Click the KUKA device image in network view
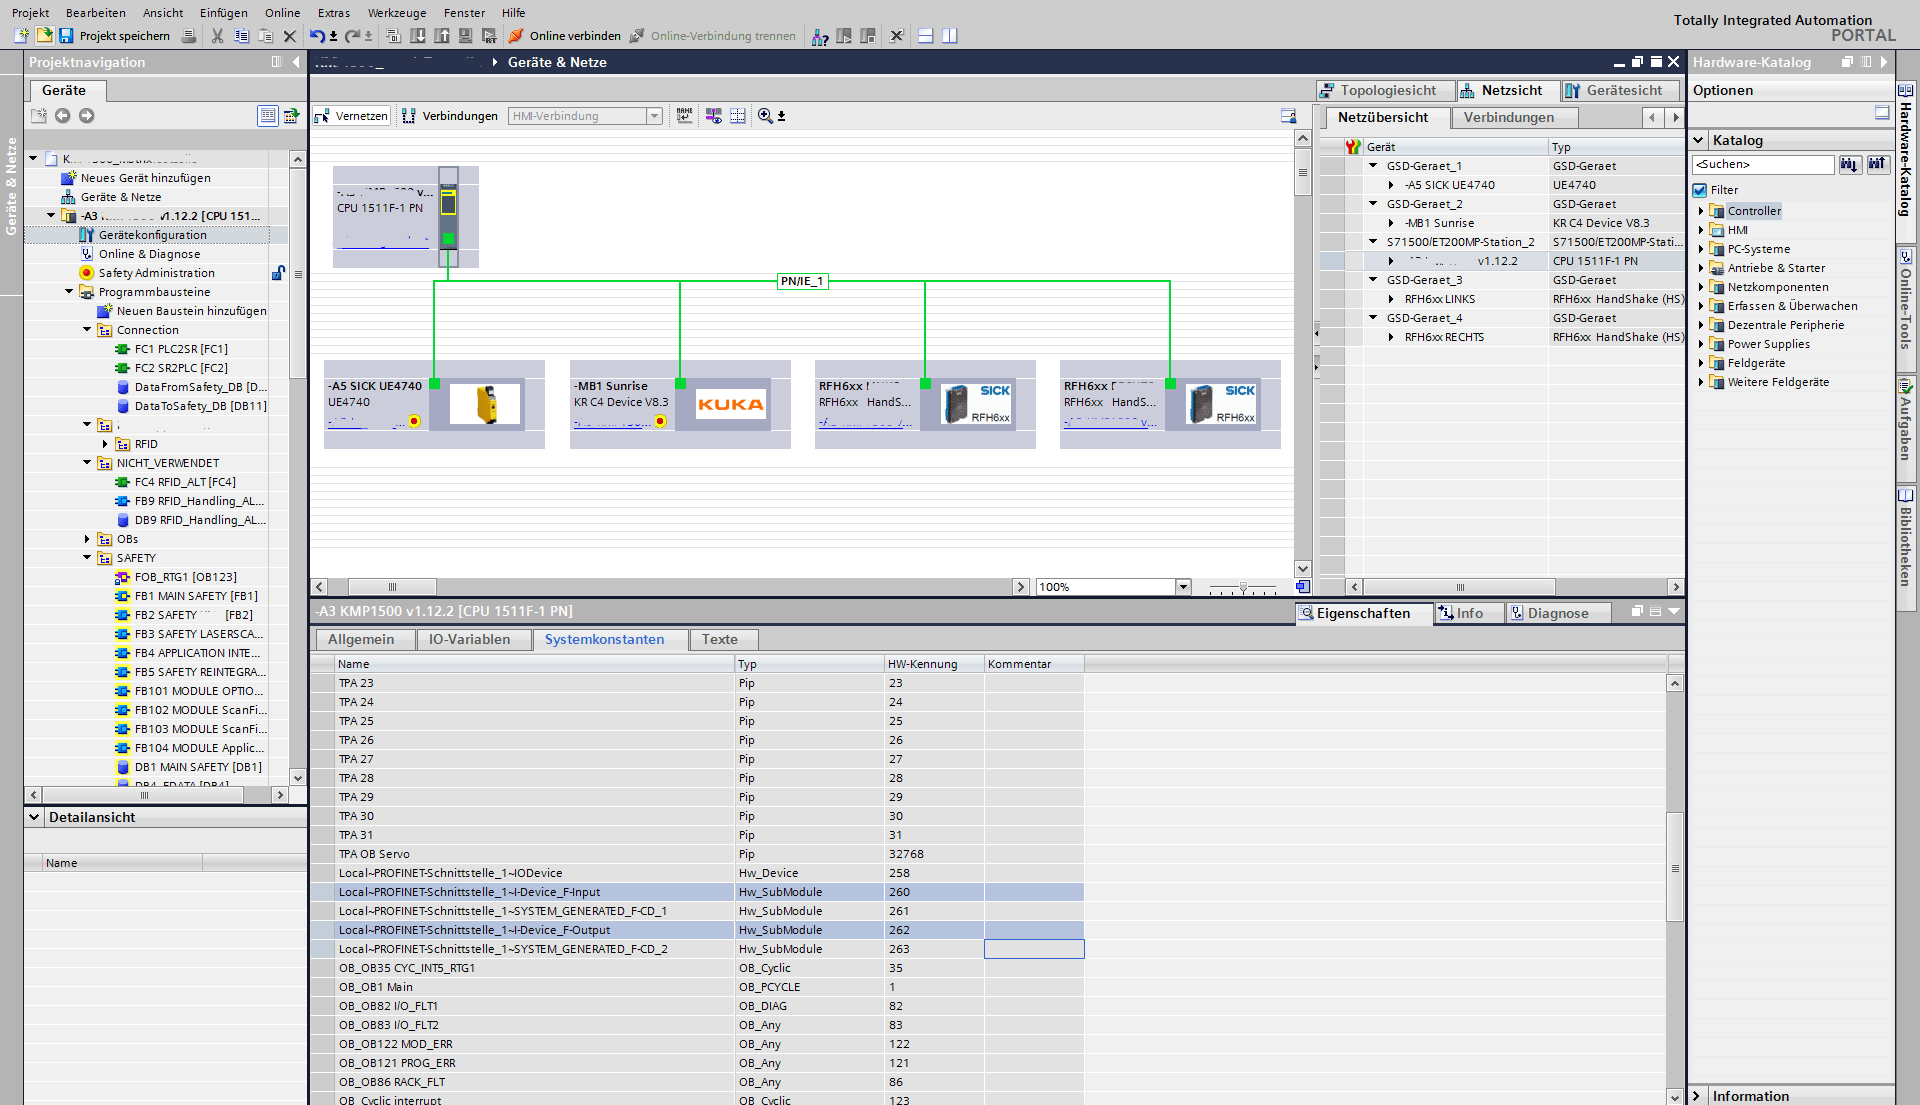The height and width of the screenshot is (1105, 1920). [730, 404]
